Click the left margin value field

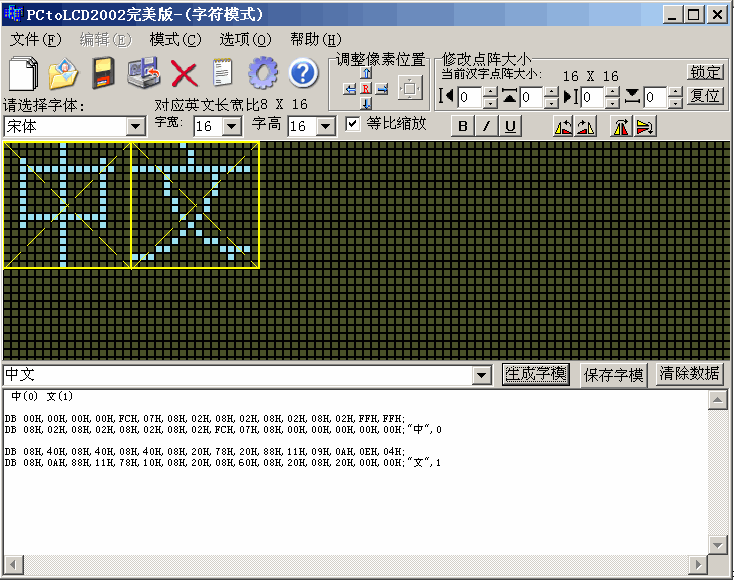tap(470, 97)
